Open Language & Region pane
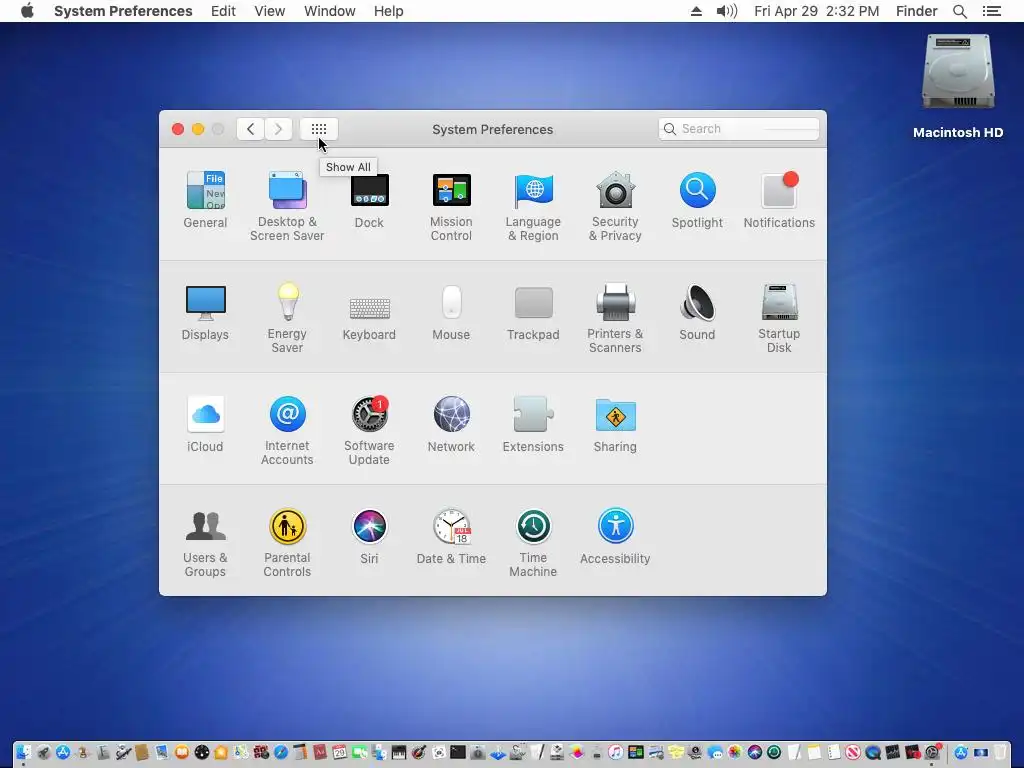The height and width of the screenshot is (768, 1024). [533, 206]
